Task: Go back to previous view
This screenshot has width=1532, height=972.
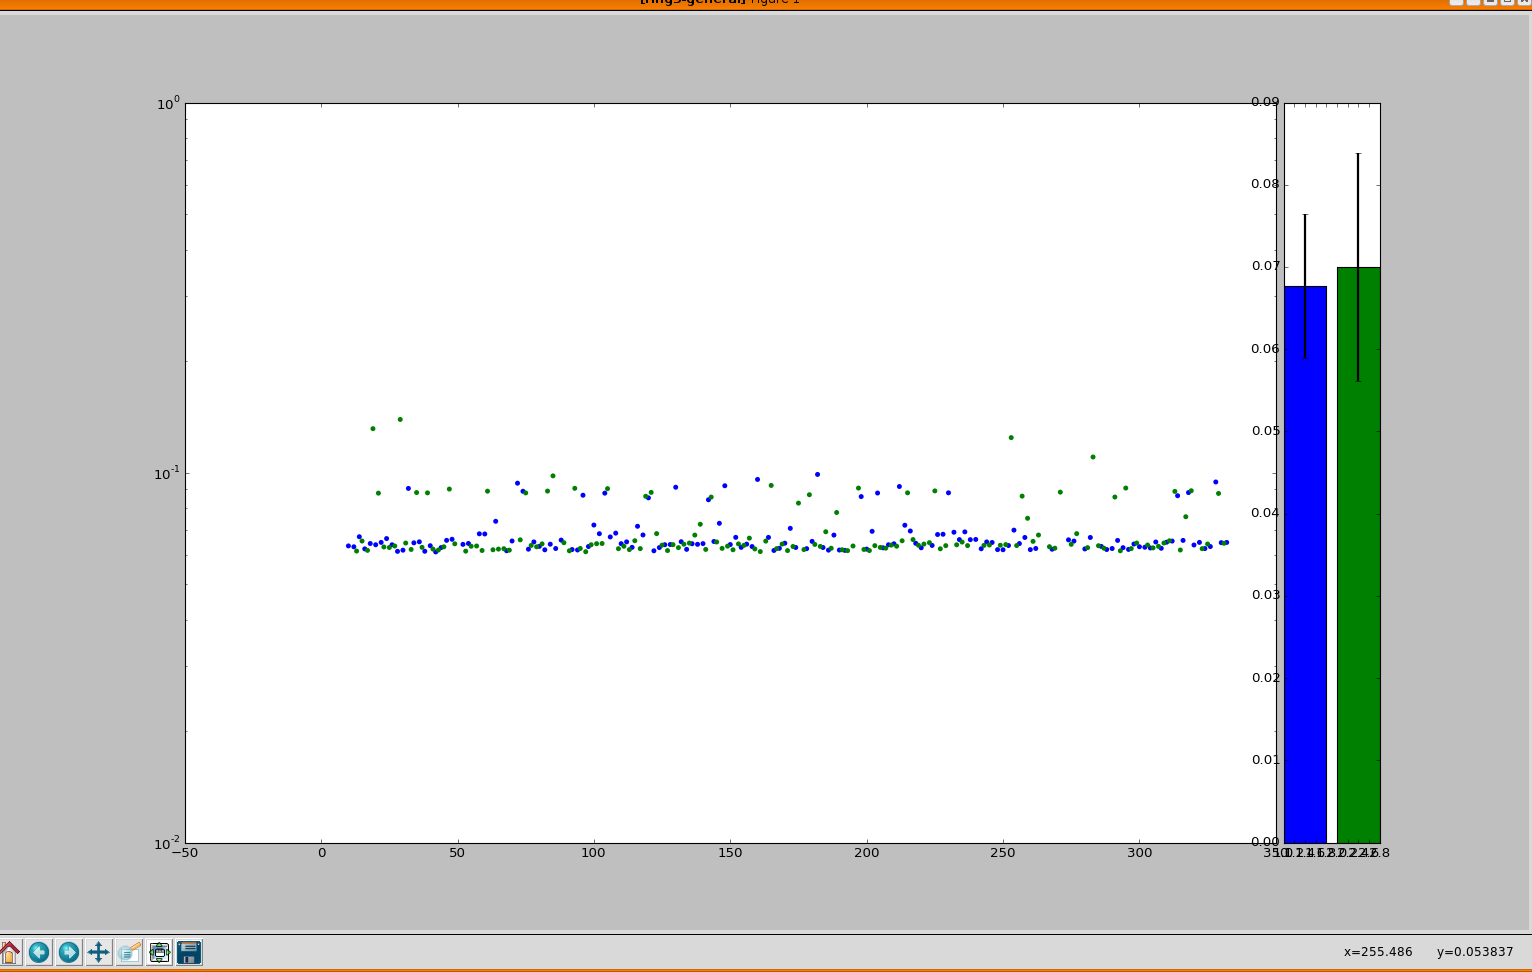Action: 39,952
